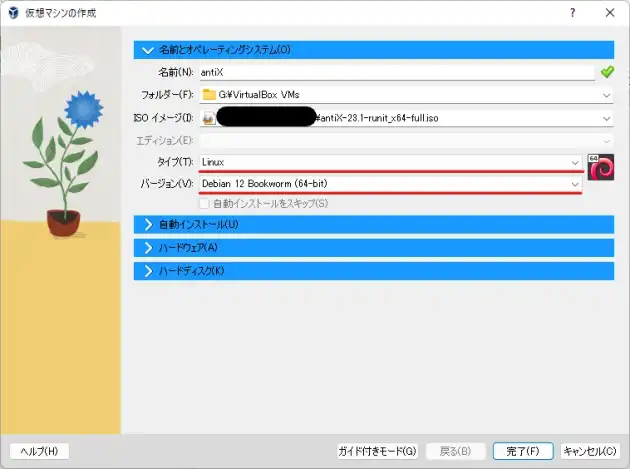The width and height of the screenshot is (630, 469).
Task: Open the フォルダー dropdown list
Action: [x=606, y=95]
